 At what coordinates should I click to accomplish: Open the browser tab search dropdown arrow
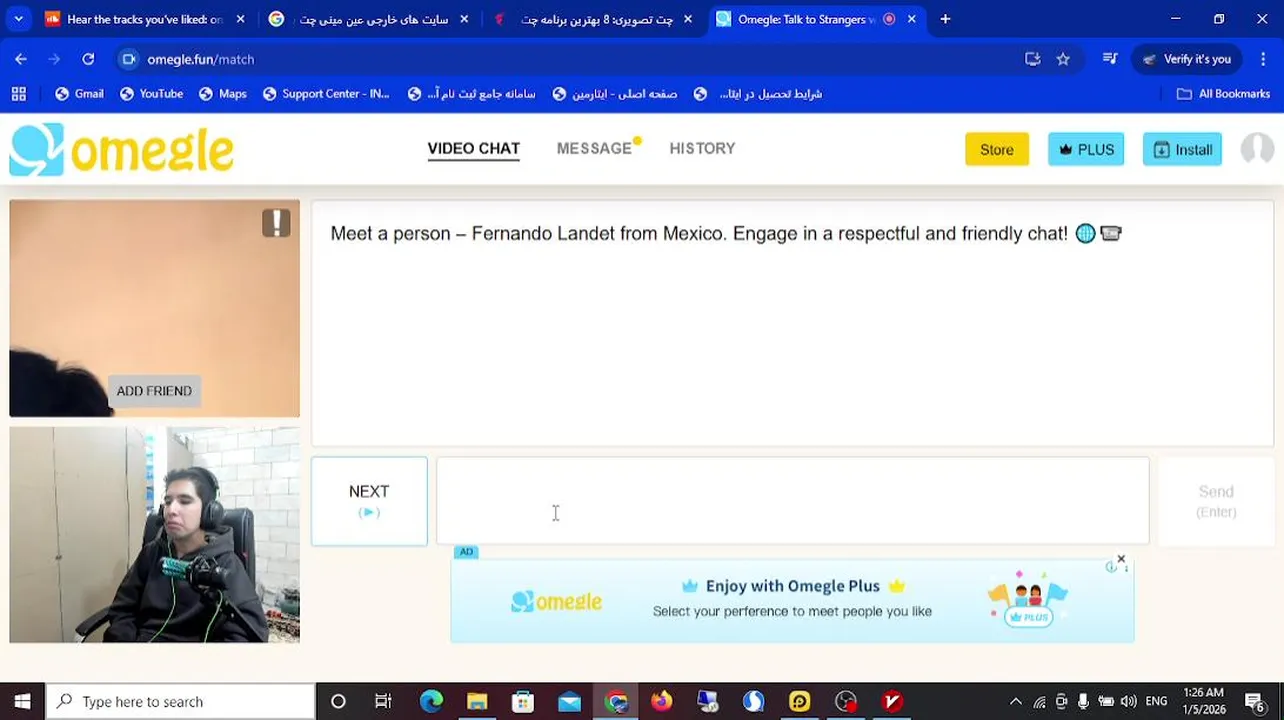point(19,19)
